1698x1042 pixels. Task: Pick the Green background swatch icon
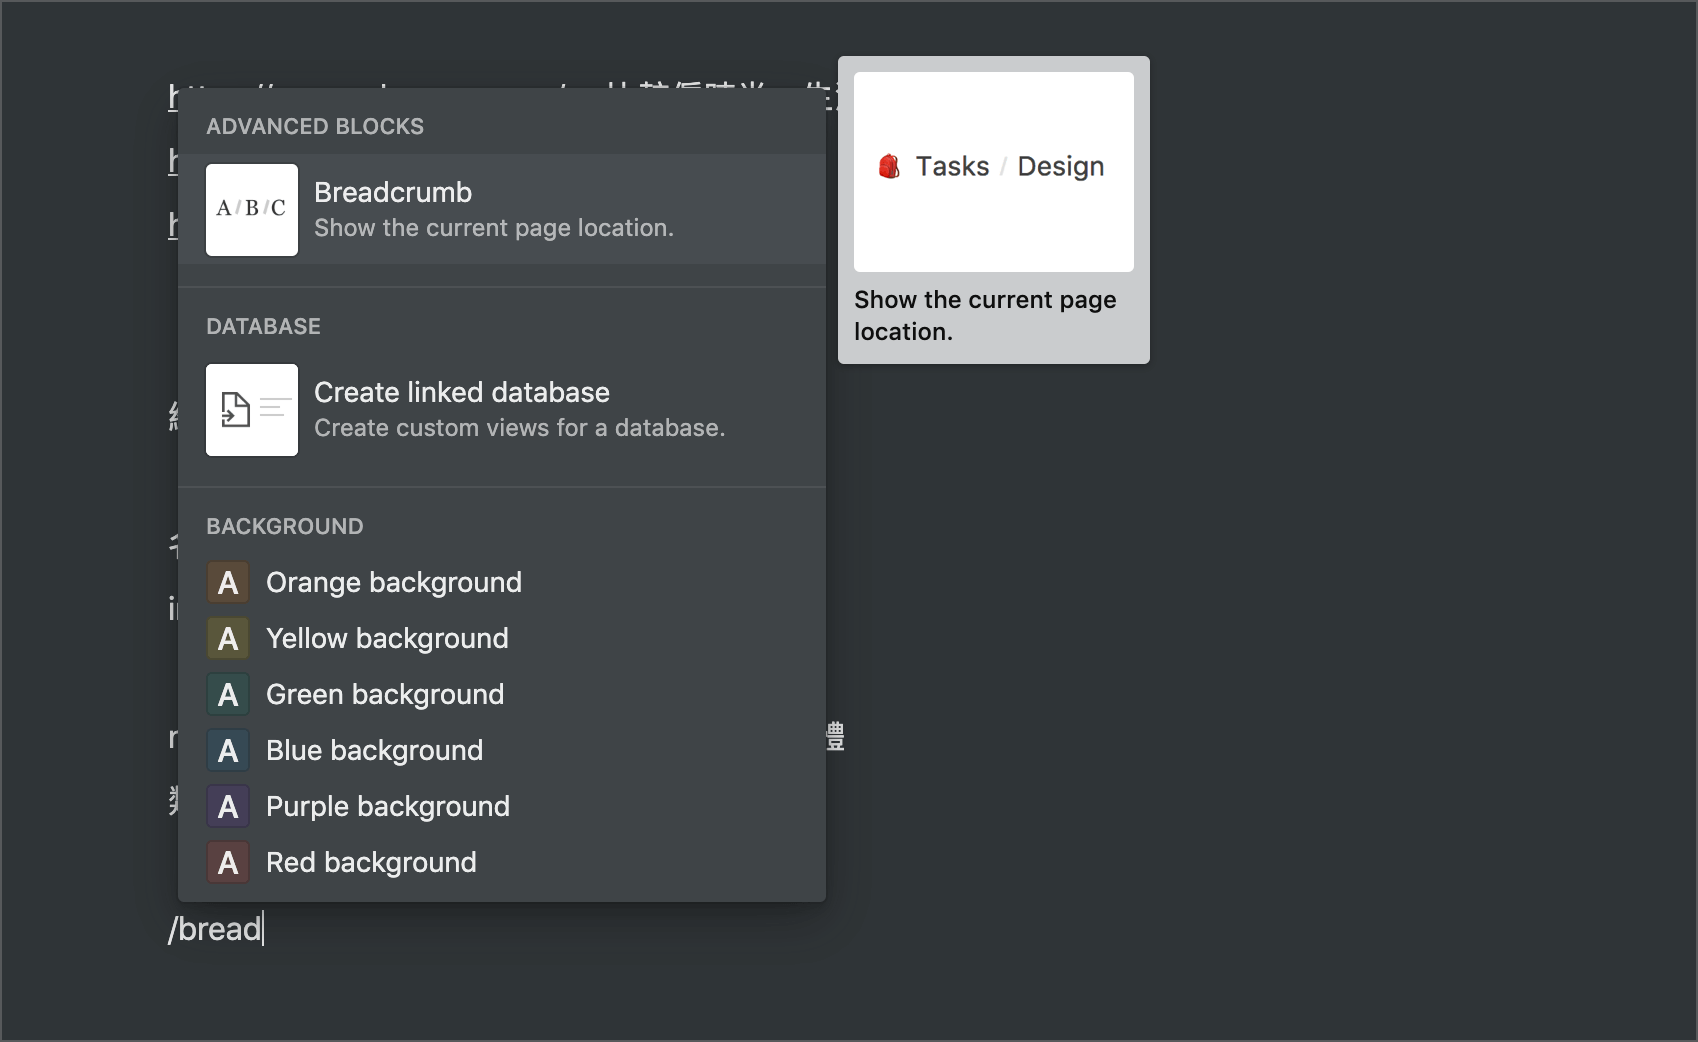coord(228,694)
